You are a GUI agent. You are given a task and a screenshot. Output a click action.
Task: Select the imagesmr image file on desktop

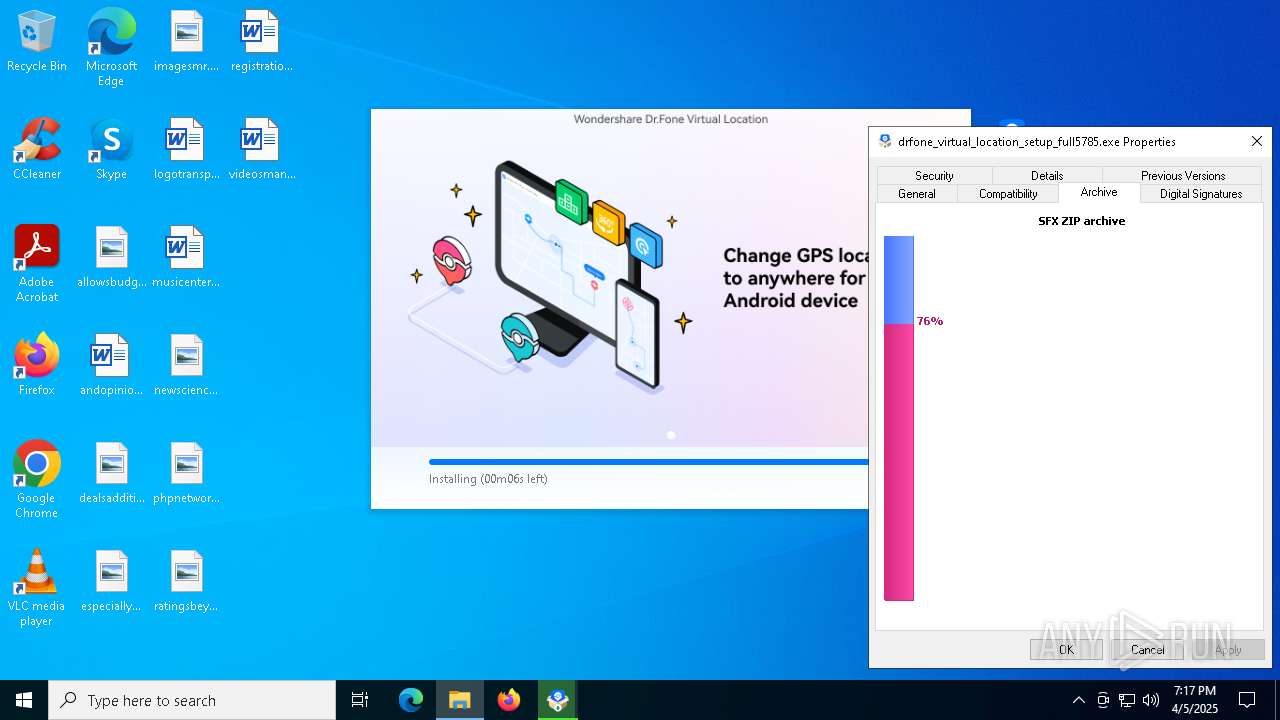point(186,42)
